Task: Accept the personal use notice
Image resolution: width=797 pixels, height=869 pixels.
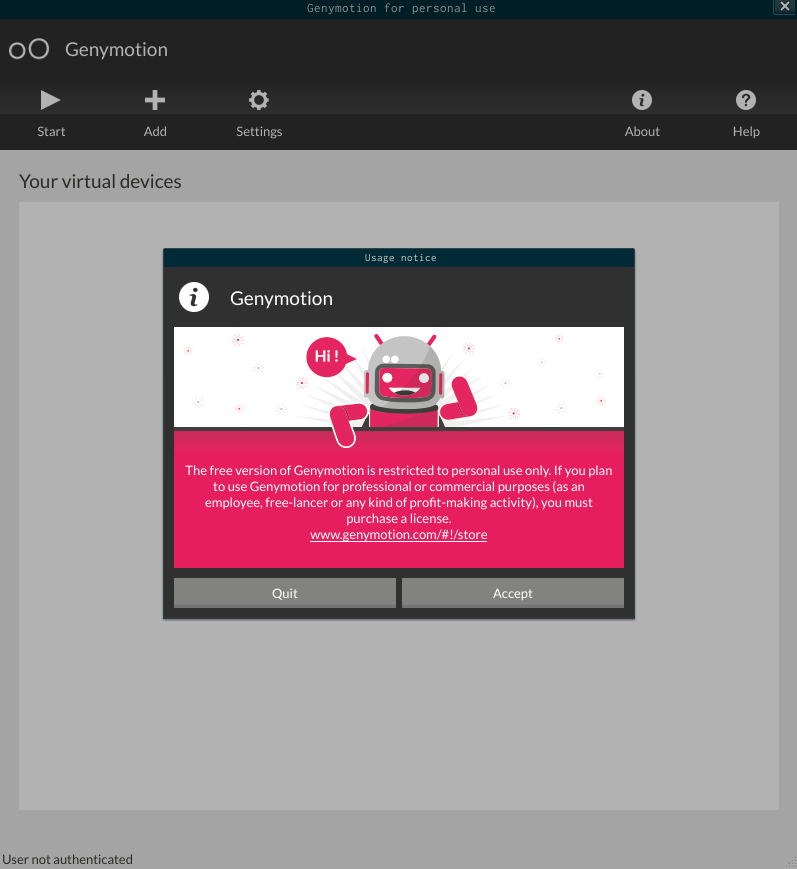Action: (513, 593)
